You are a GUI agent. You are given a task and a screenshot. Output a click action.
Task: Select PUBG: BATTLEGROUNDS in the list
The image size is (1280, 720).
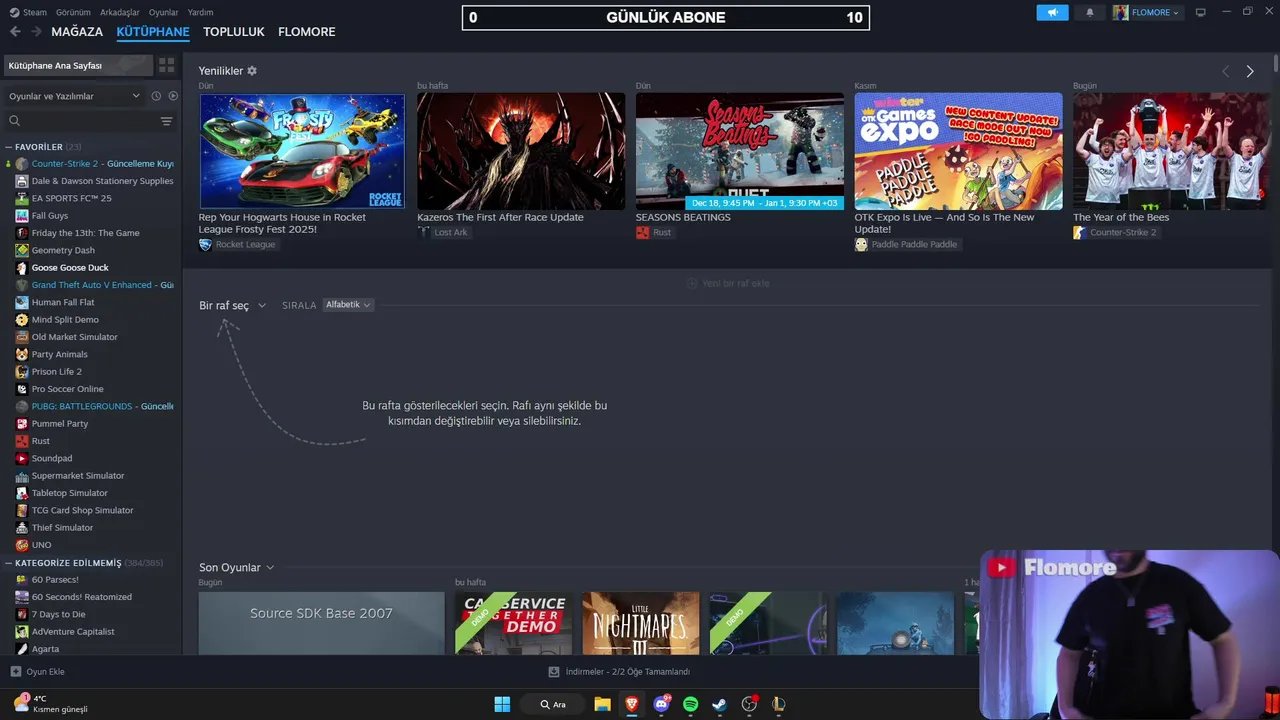point(94,406)
